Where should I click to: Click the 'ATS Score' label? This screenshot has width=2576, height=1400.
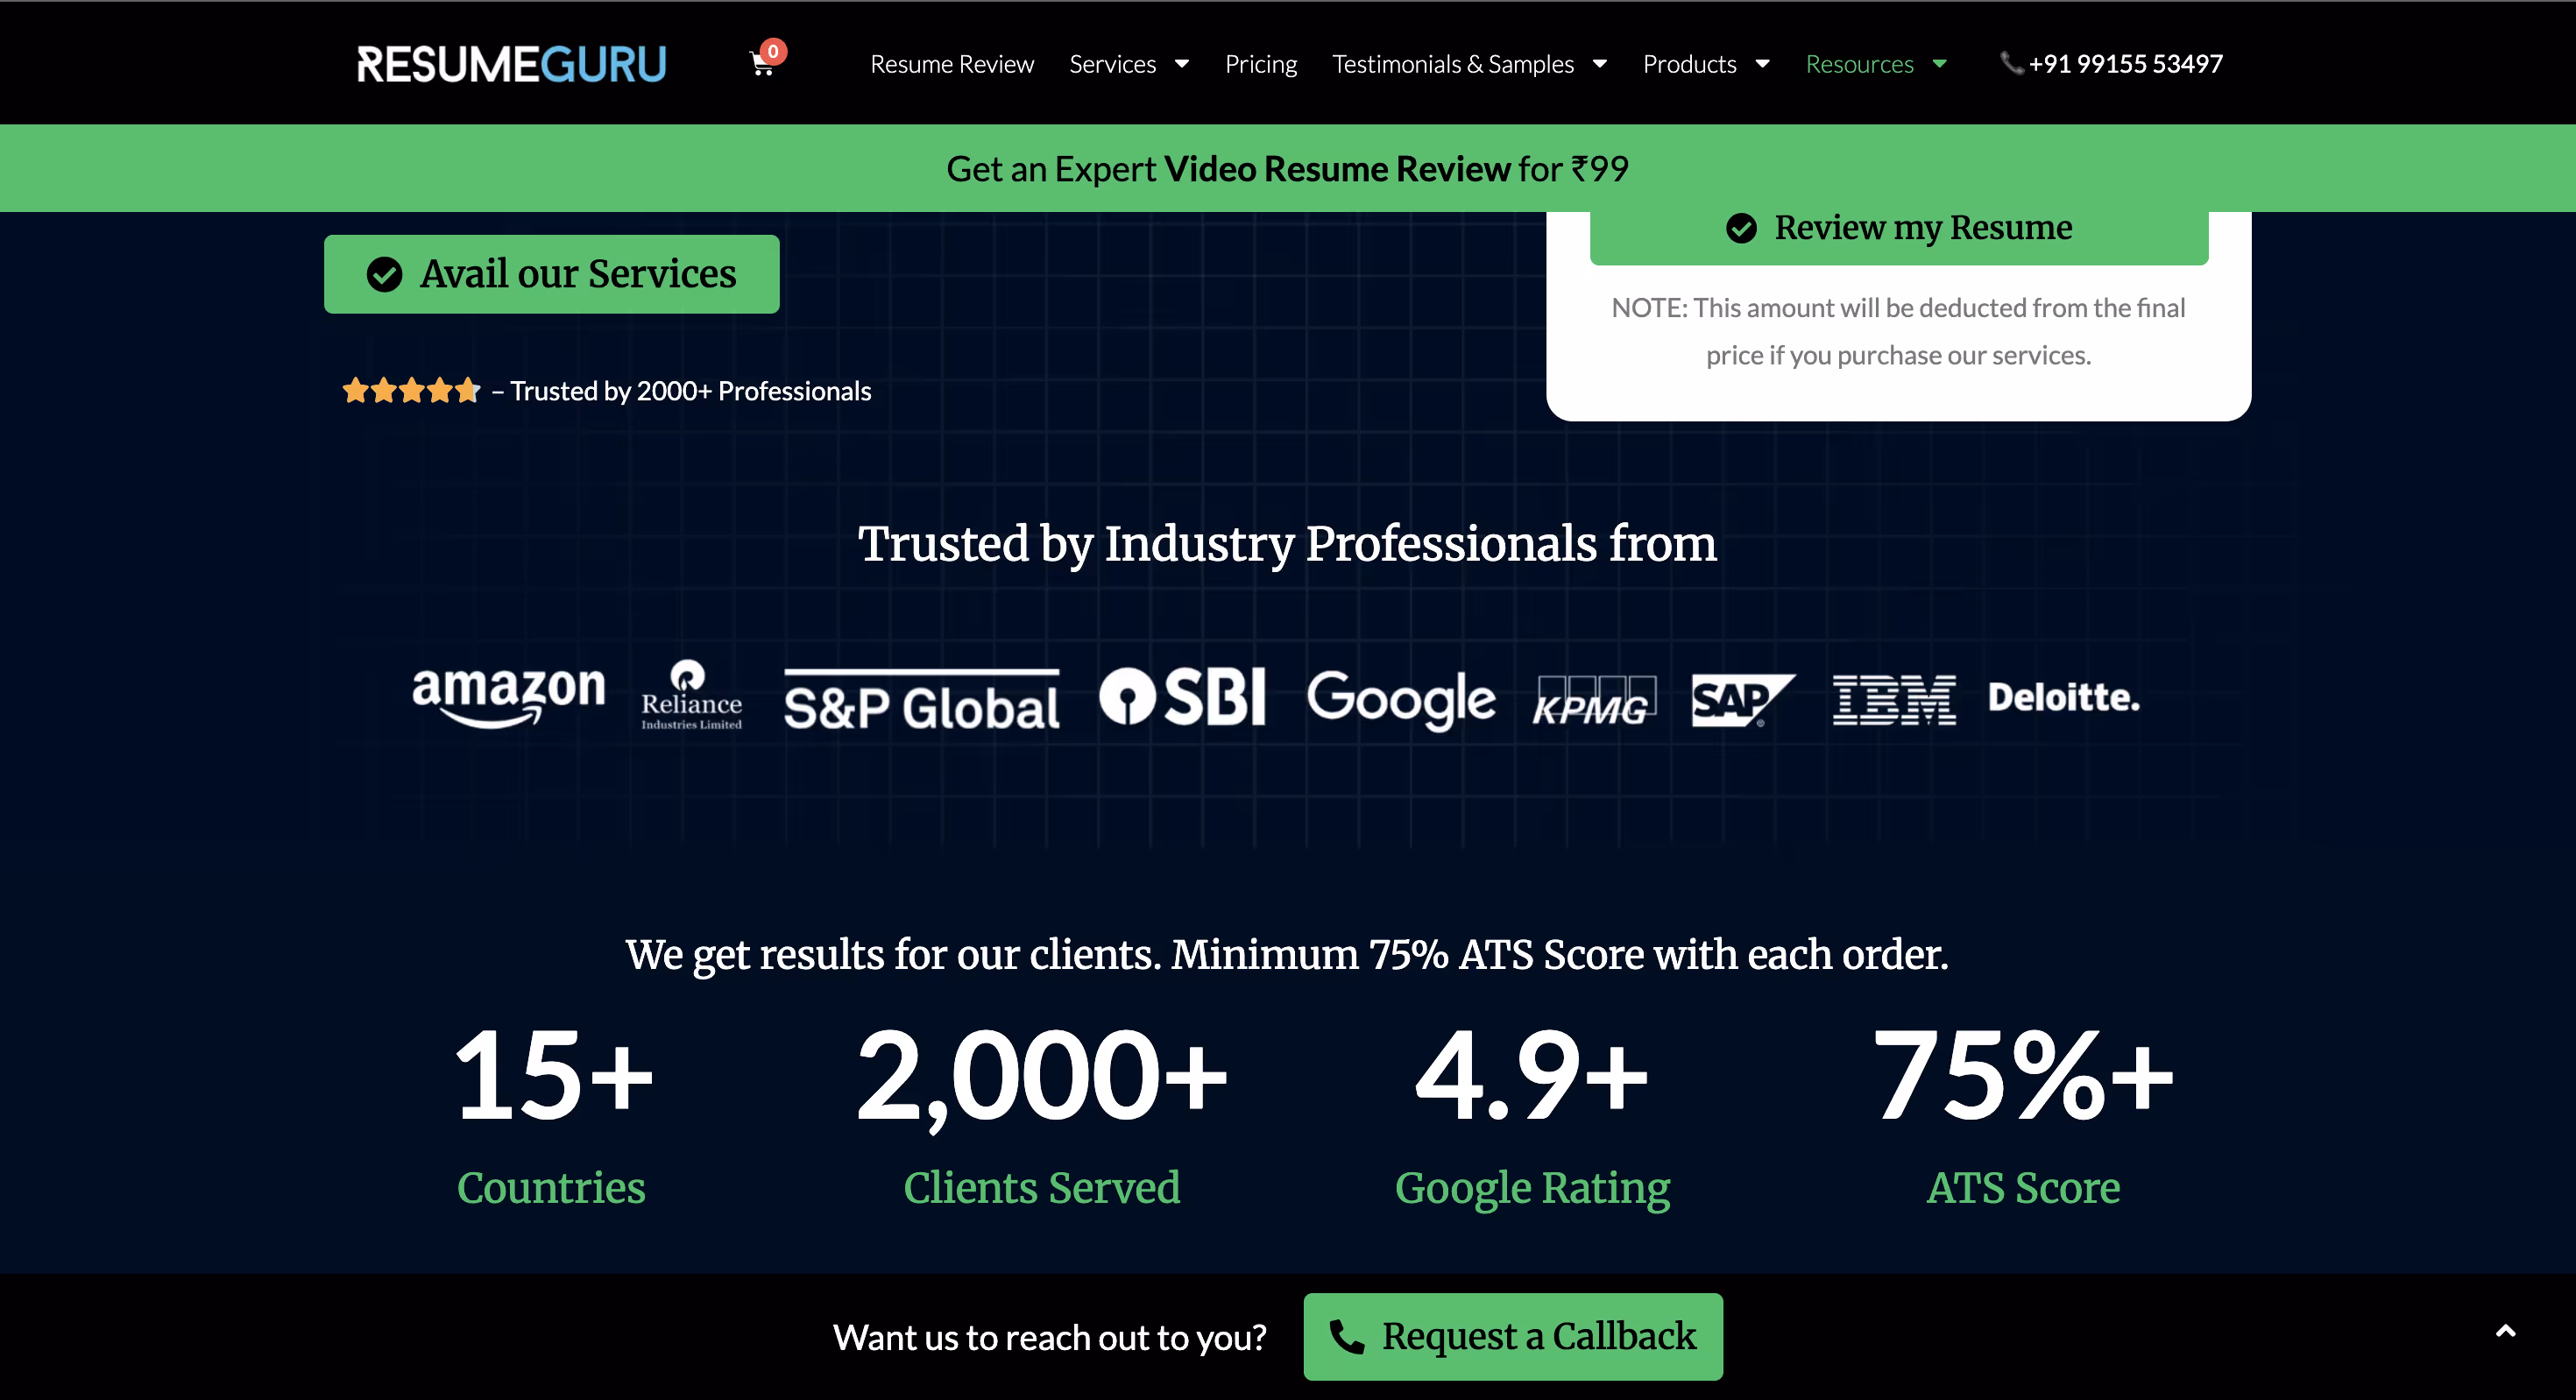[2023, 1188]
